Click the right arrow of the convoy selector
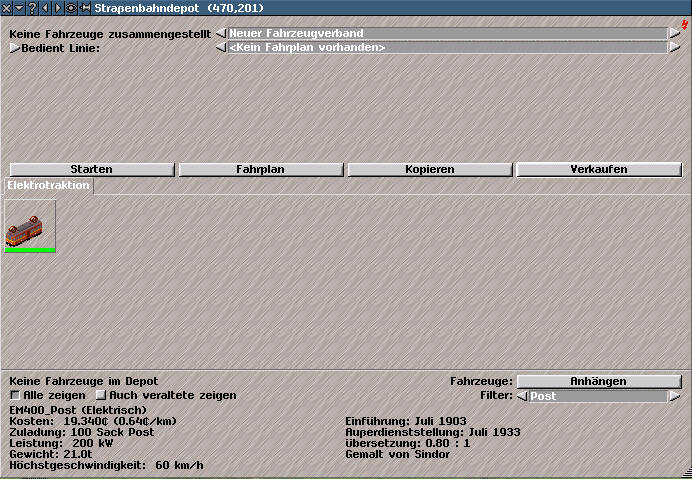This screenshot has height=479, width=692. pyautogui.click(x=675, y=33)
